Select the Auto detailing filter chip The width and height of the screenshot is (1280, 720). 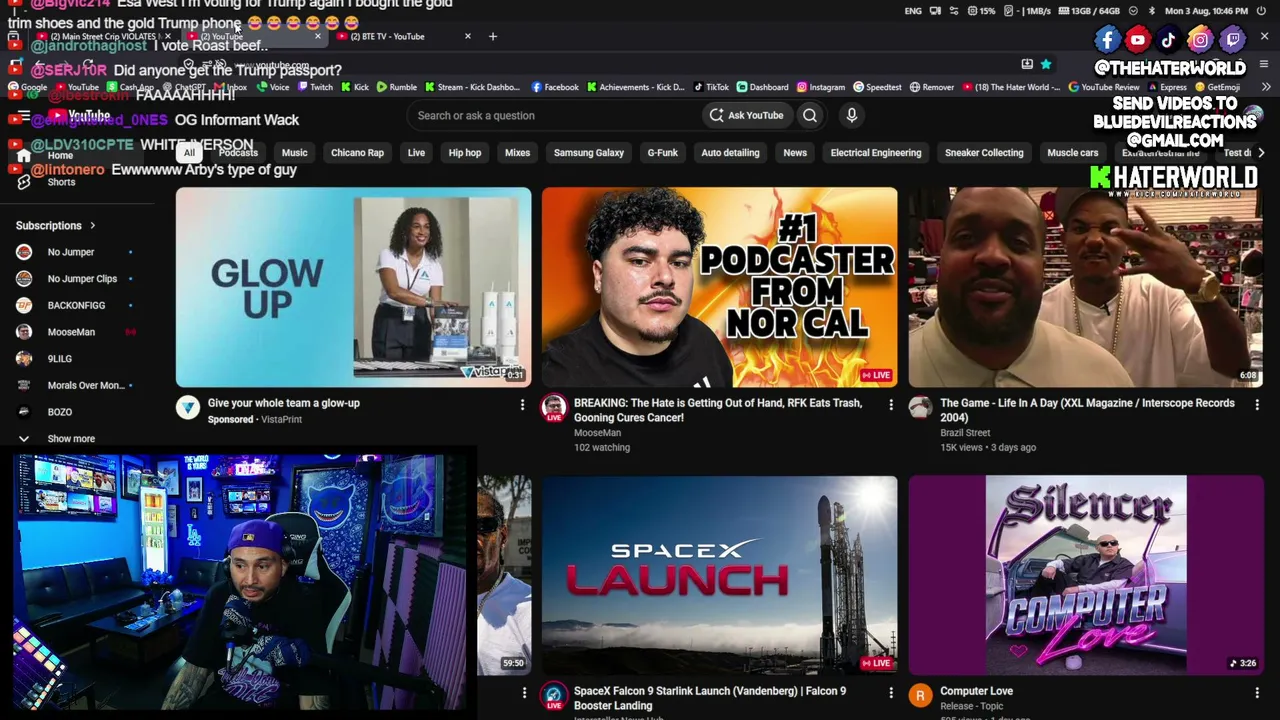click(730, 153)
